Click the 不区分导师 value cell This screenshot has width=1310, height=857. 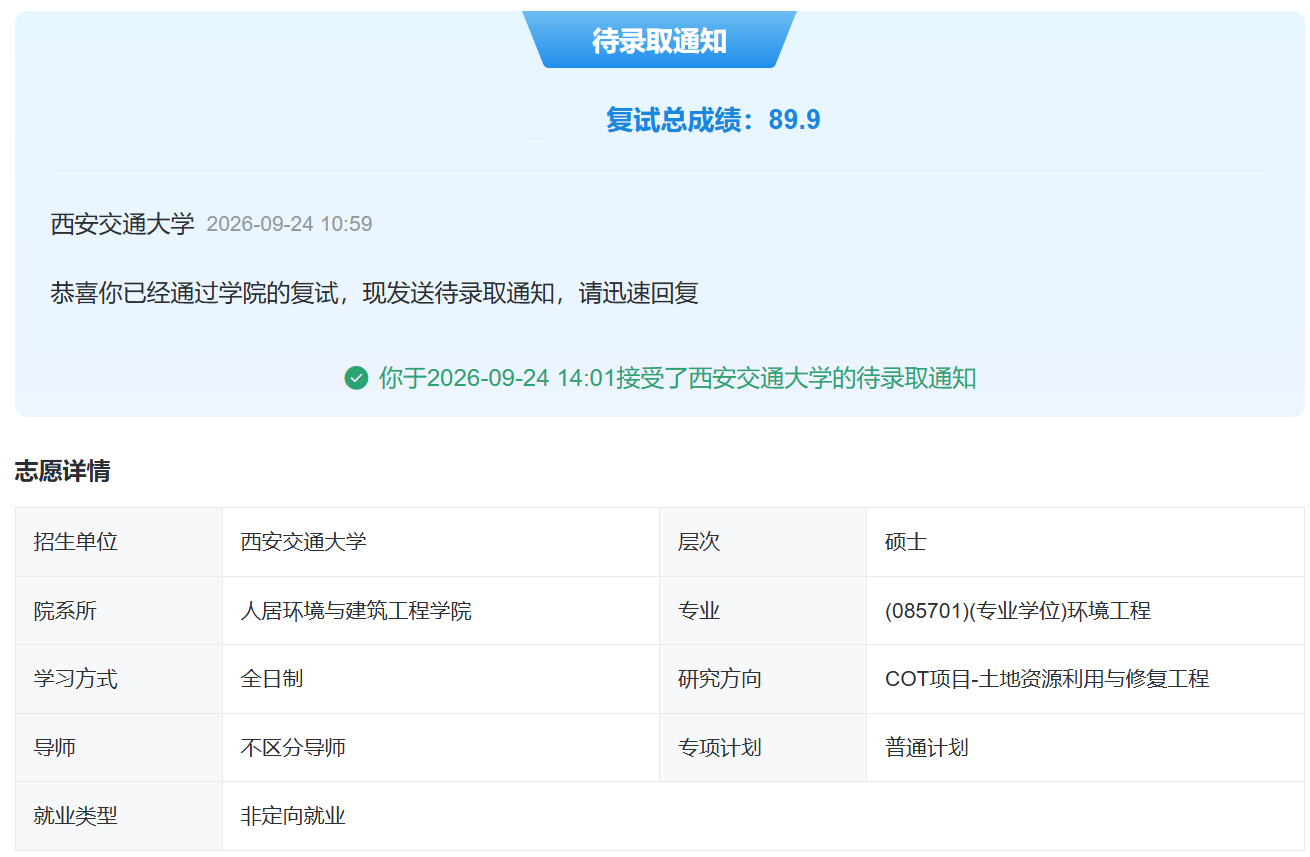(x=441, y=748)
